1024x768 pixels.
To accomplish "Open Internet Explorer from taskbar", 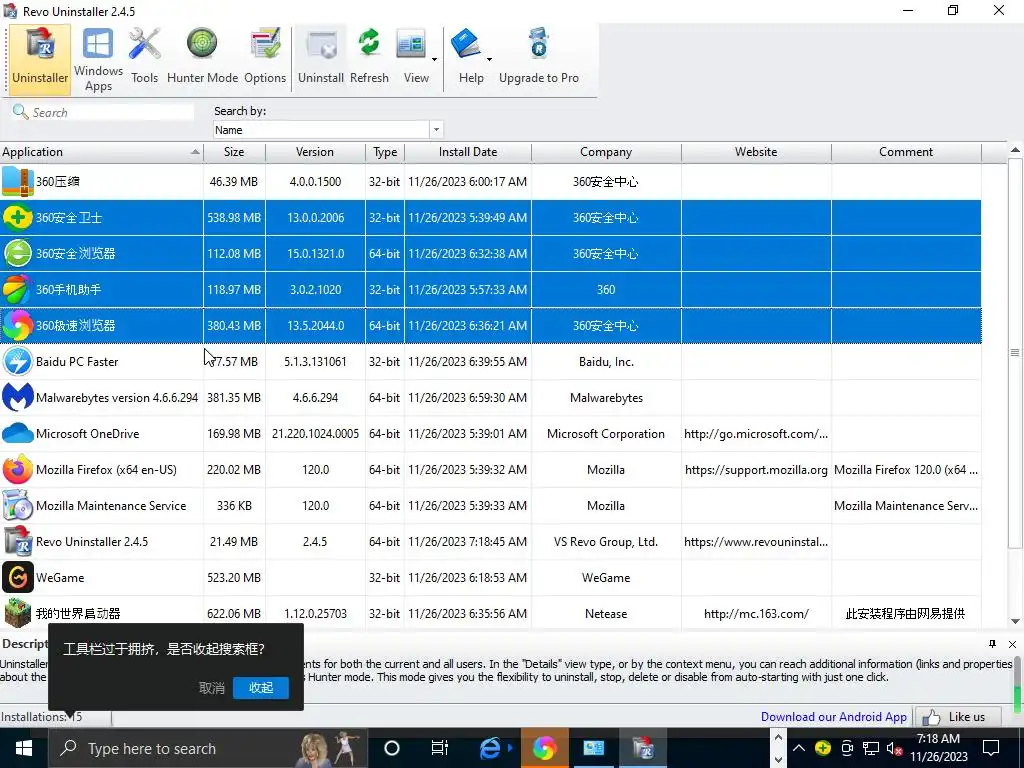I will [x=490, y=748].
